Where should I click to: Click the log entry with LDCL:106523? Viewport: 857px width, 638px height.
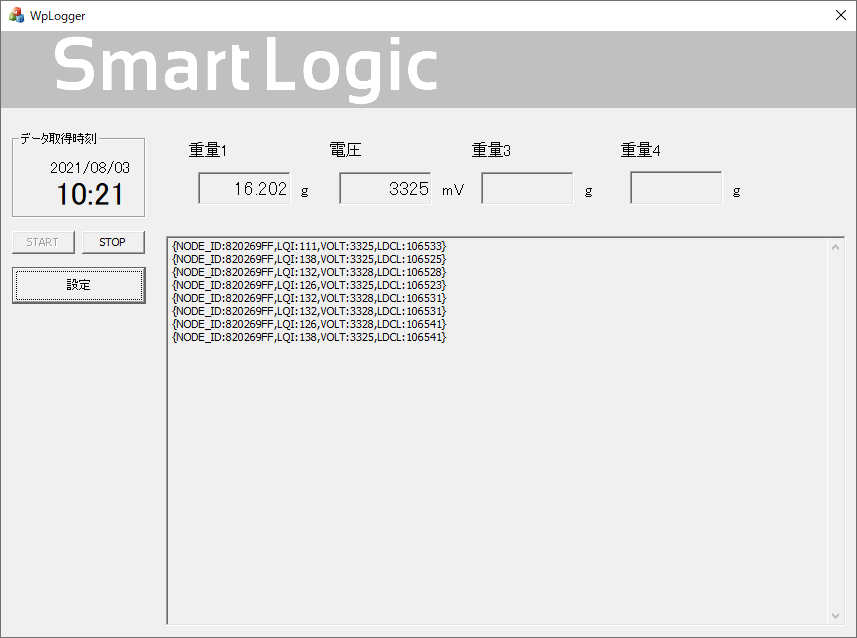pyautogui.click(x=309, y=285)
